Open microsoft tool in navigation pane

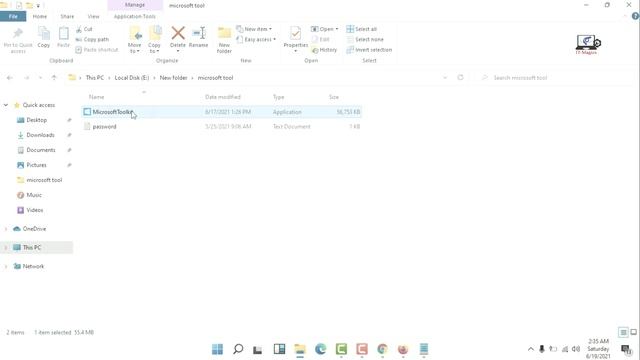[x=44, y=180]
